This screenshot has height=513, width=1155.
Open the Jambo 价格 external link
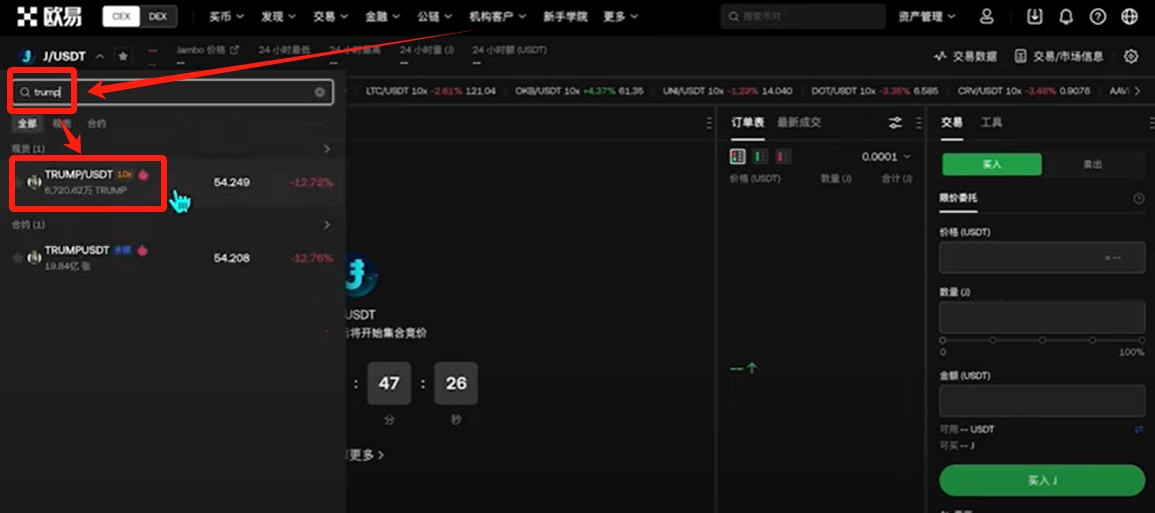(x=208, y=50)
